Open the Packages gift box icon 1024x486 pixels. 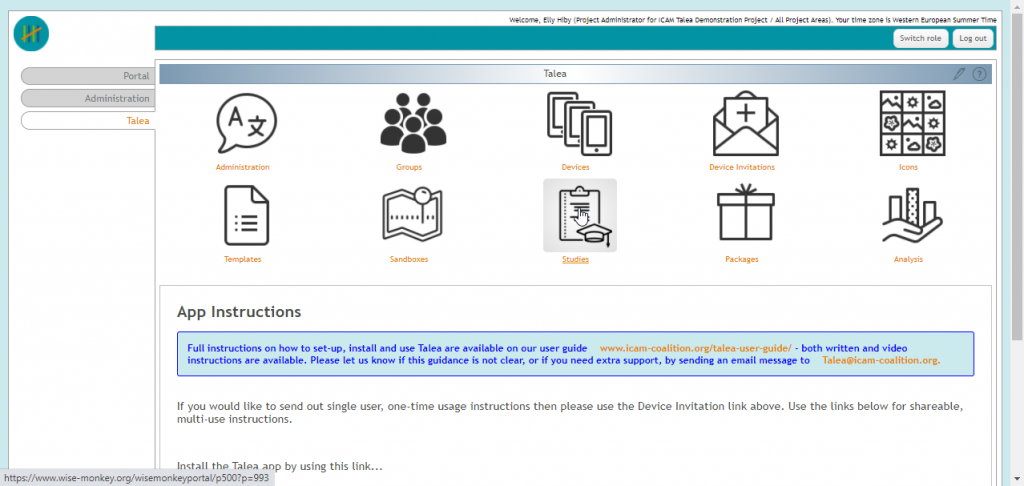[x=745, y=212]
